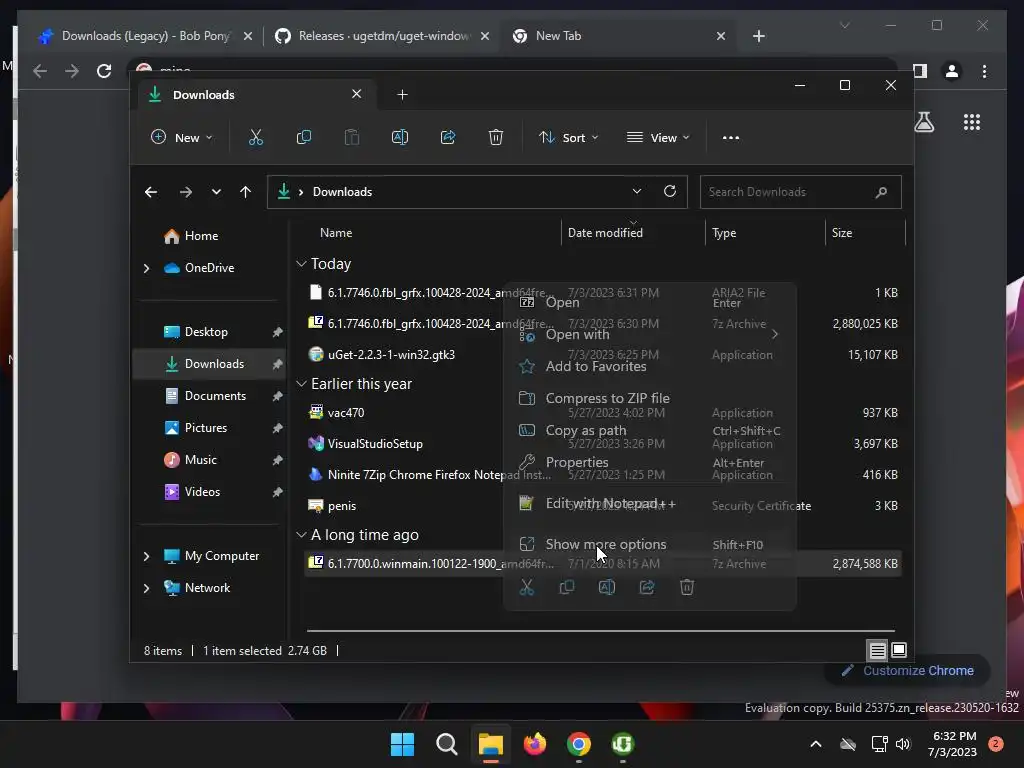
Task: Add a new Explorer tab
Action: coord(402,95)
